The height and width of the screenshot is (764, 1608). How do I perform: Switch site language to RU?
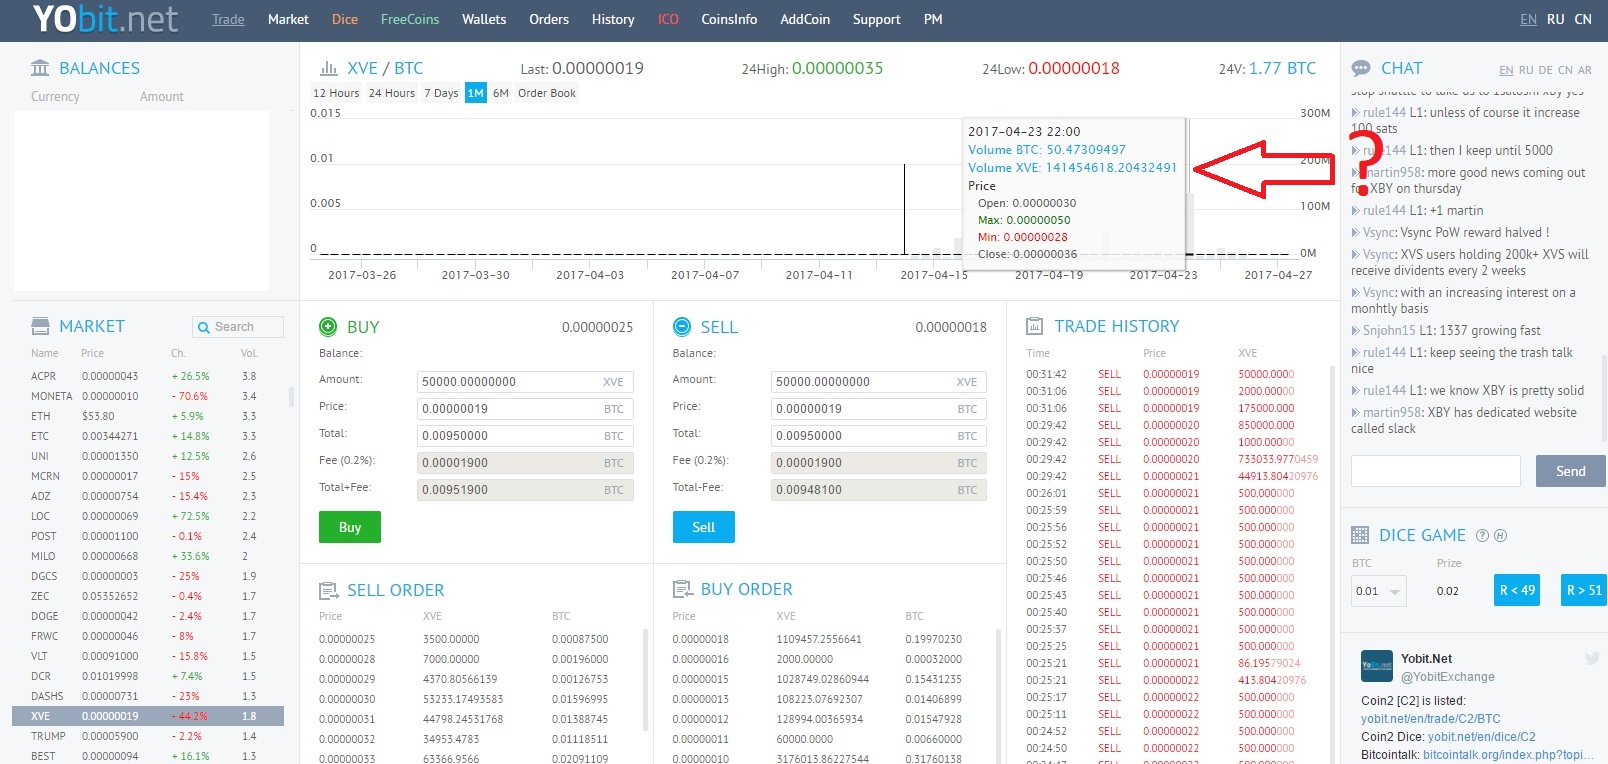(1556, 19)
